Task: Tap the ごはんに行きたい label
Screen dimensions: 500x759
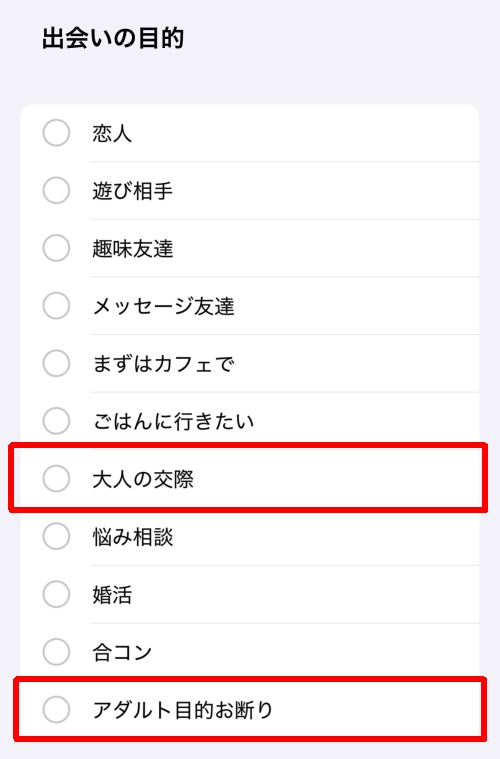Action: pos(173,421)
